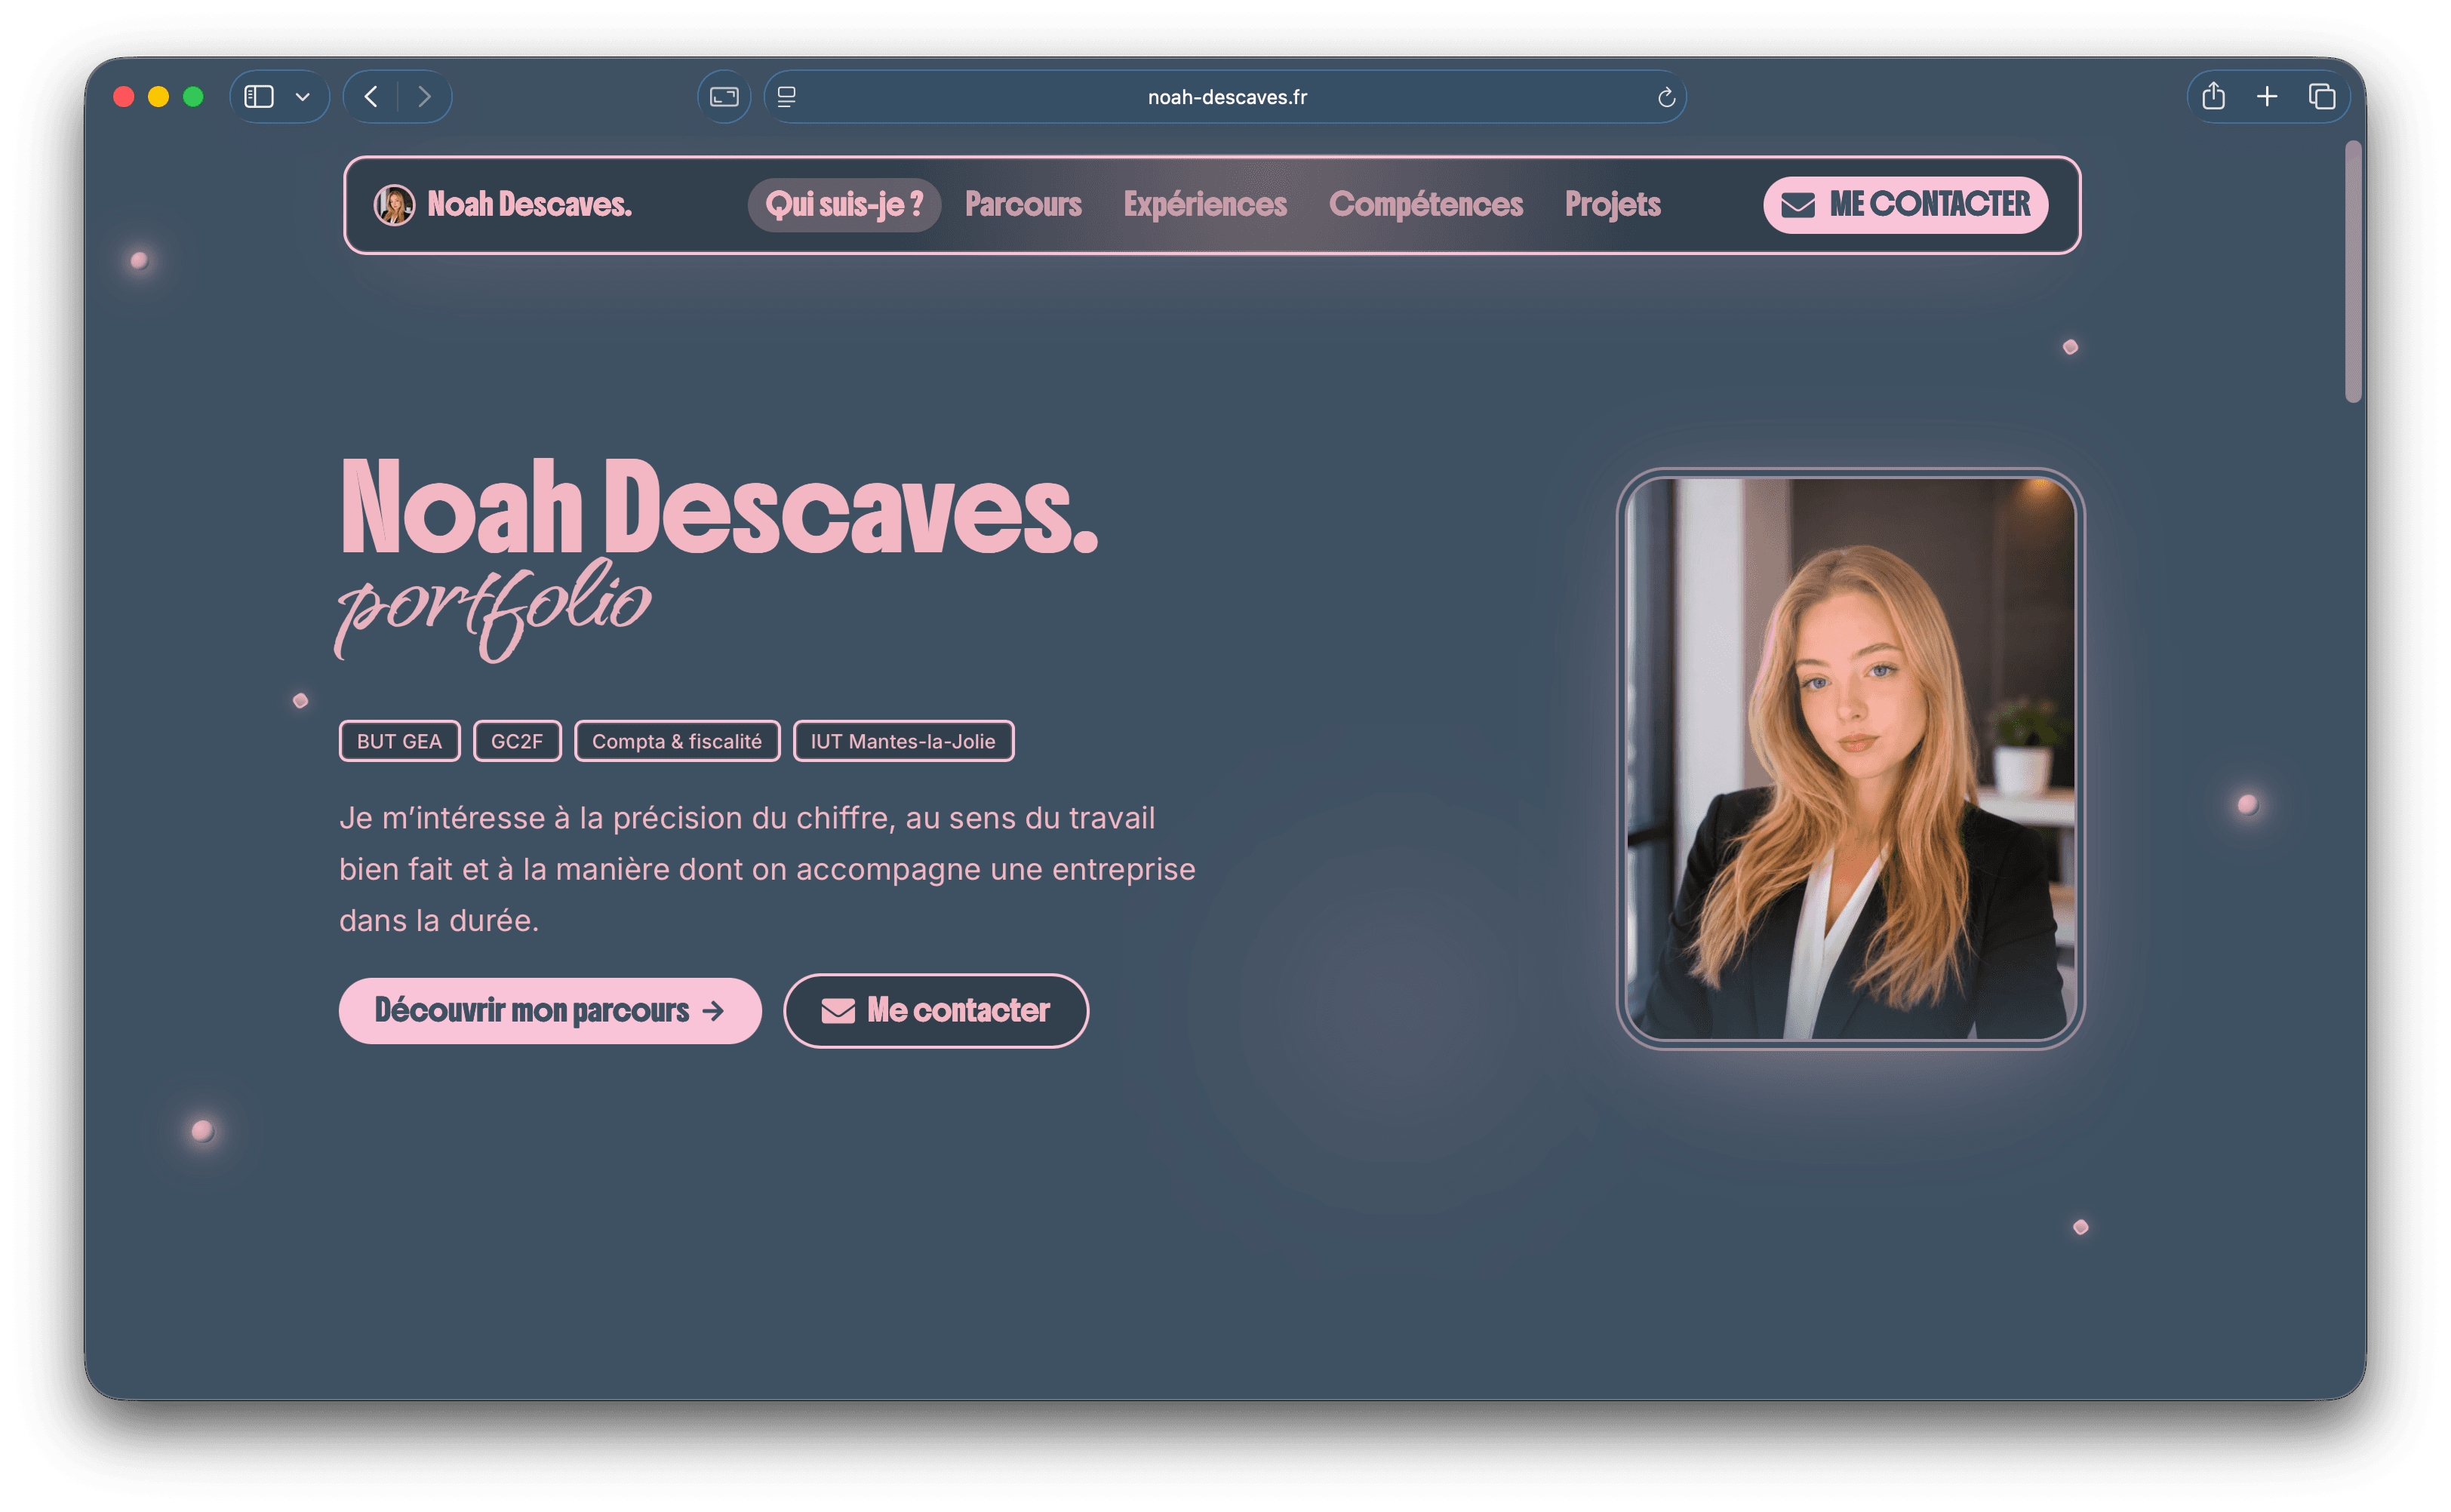Click the Compta & fiscalité tag
The width and height of the screenshot is (2451, 1512).
[677, 741]
